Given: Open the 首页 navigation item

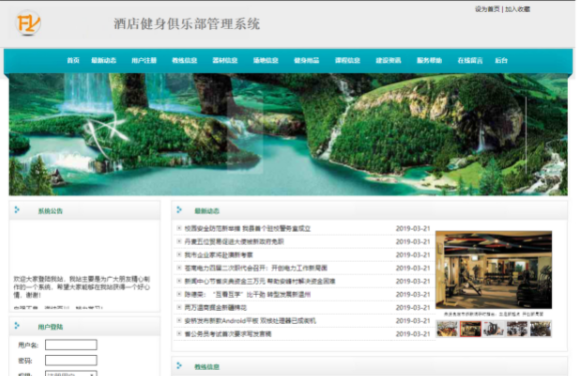Looking at the screenshot, I should click(73, 60).
